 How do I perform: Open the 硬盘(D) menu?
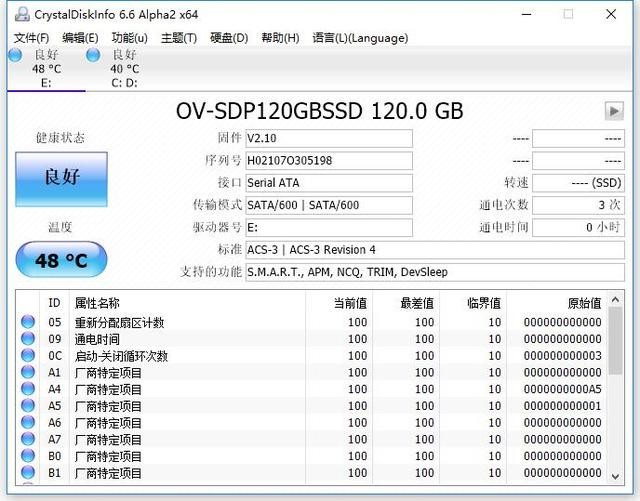229,38
